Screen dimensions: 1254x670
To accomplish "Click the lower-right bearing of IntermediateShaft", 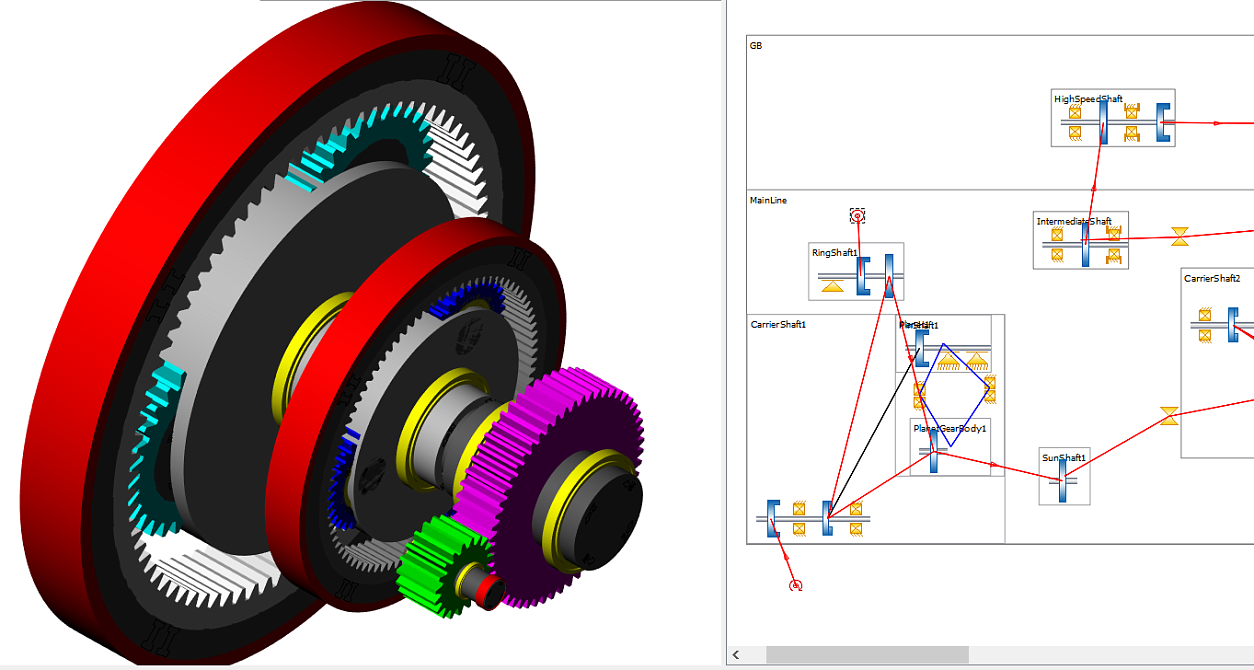I will point(1114,255).
